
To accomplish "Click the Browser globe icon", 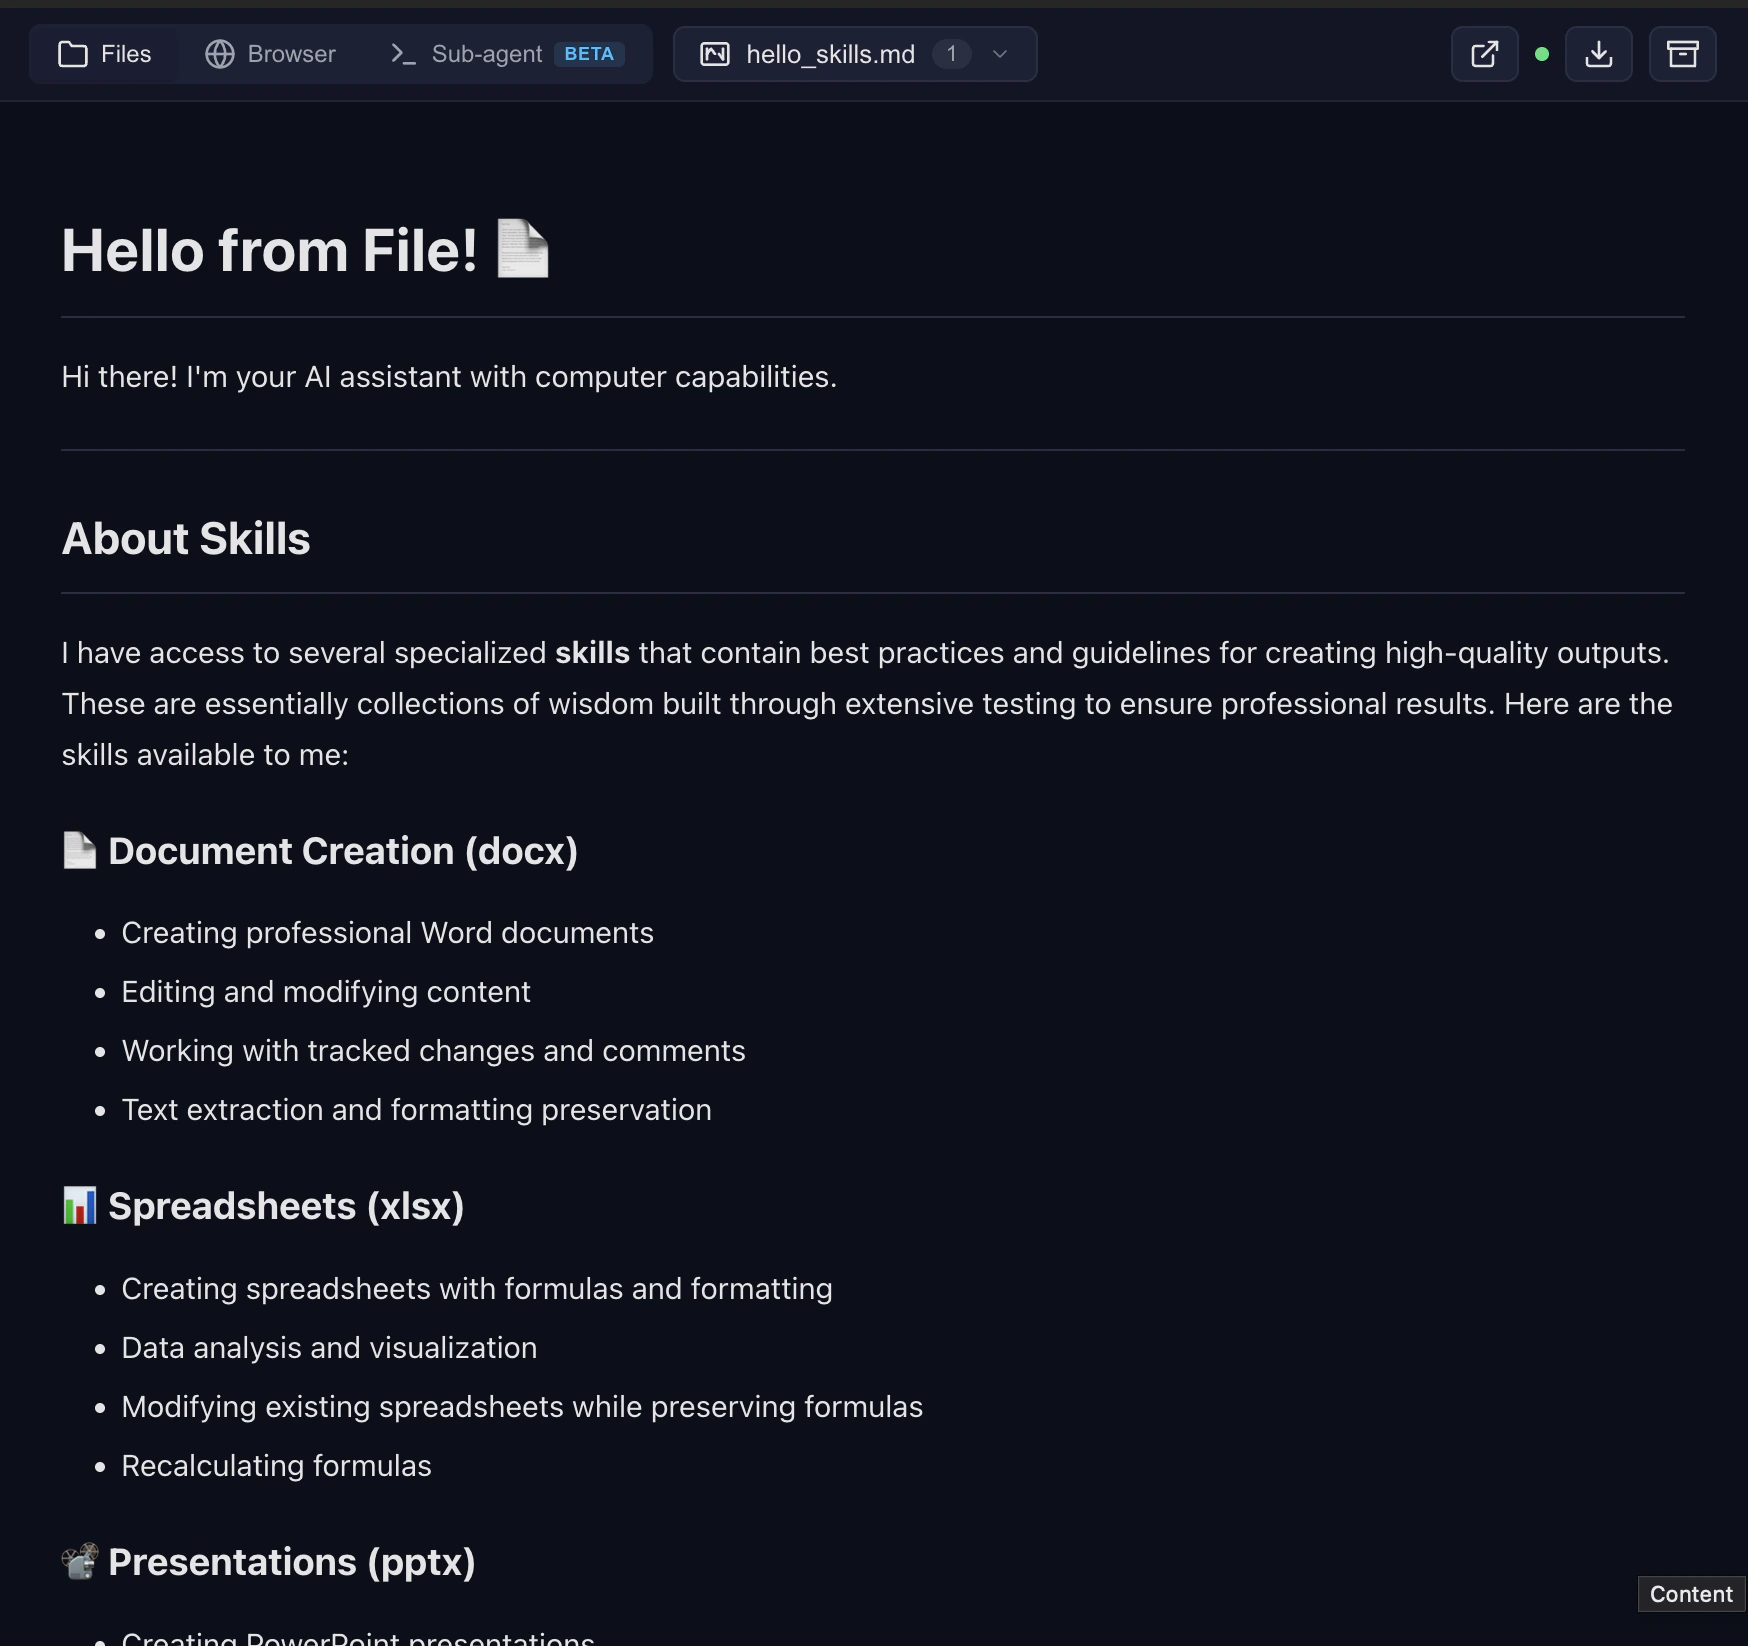I will coord(218,54).
